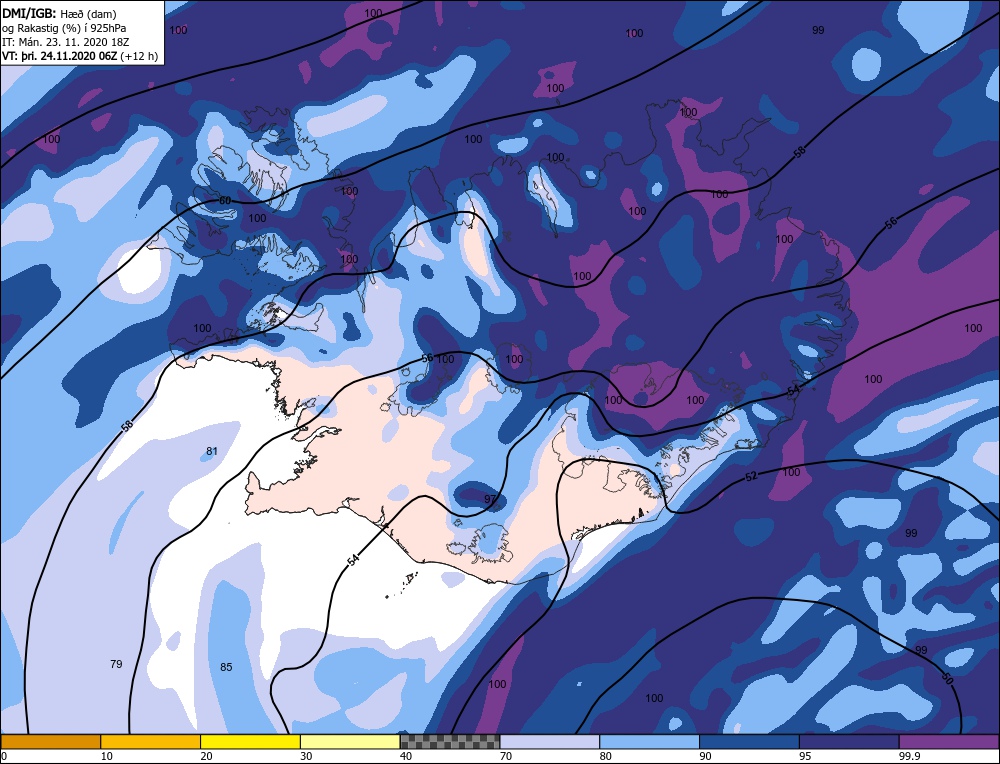Click the legend tick label '95'
Viewport: 1000px width, 764px height.
(805, 756)
